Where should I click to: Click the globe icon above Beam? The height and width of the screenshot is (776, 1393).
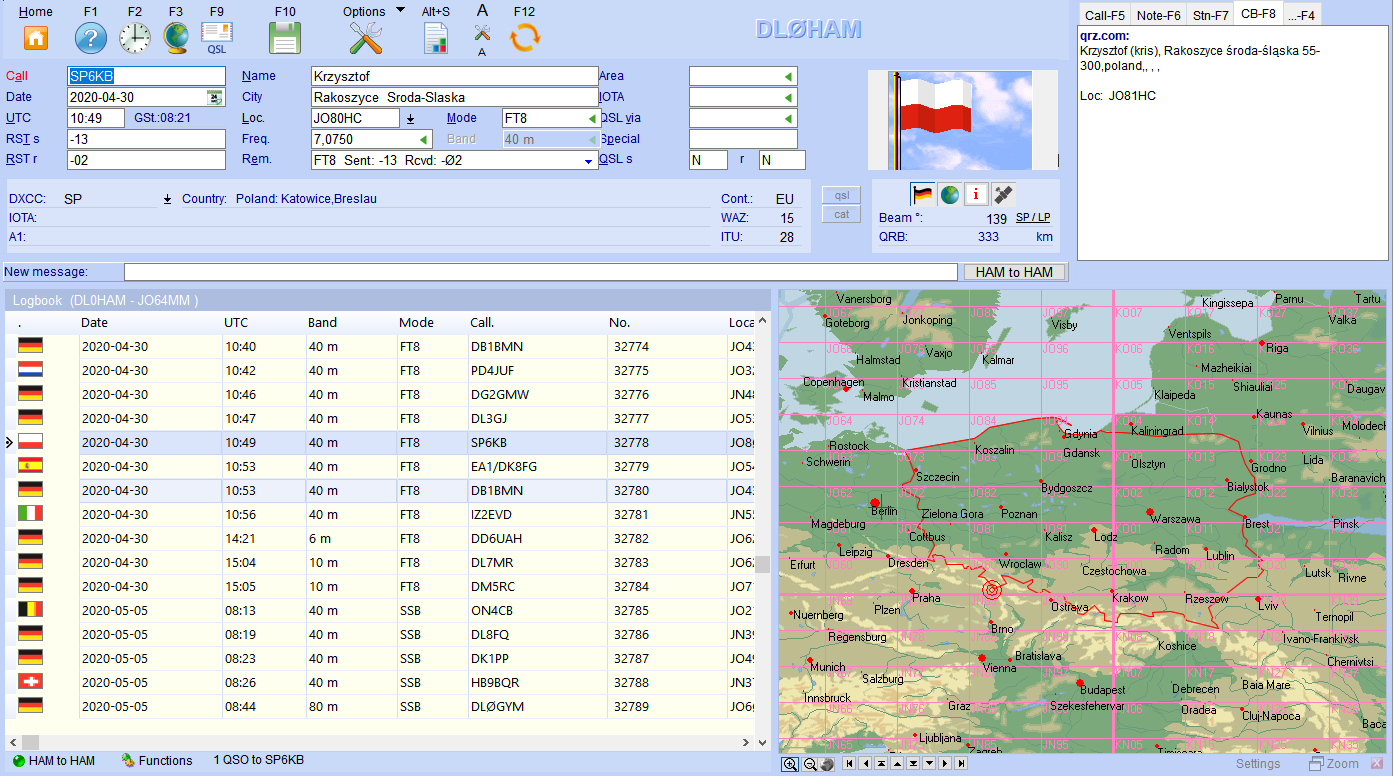(x=950, y=194)
